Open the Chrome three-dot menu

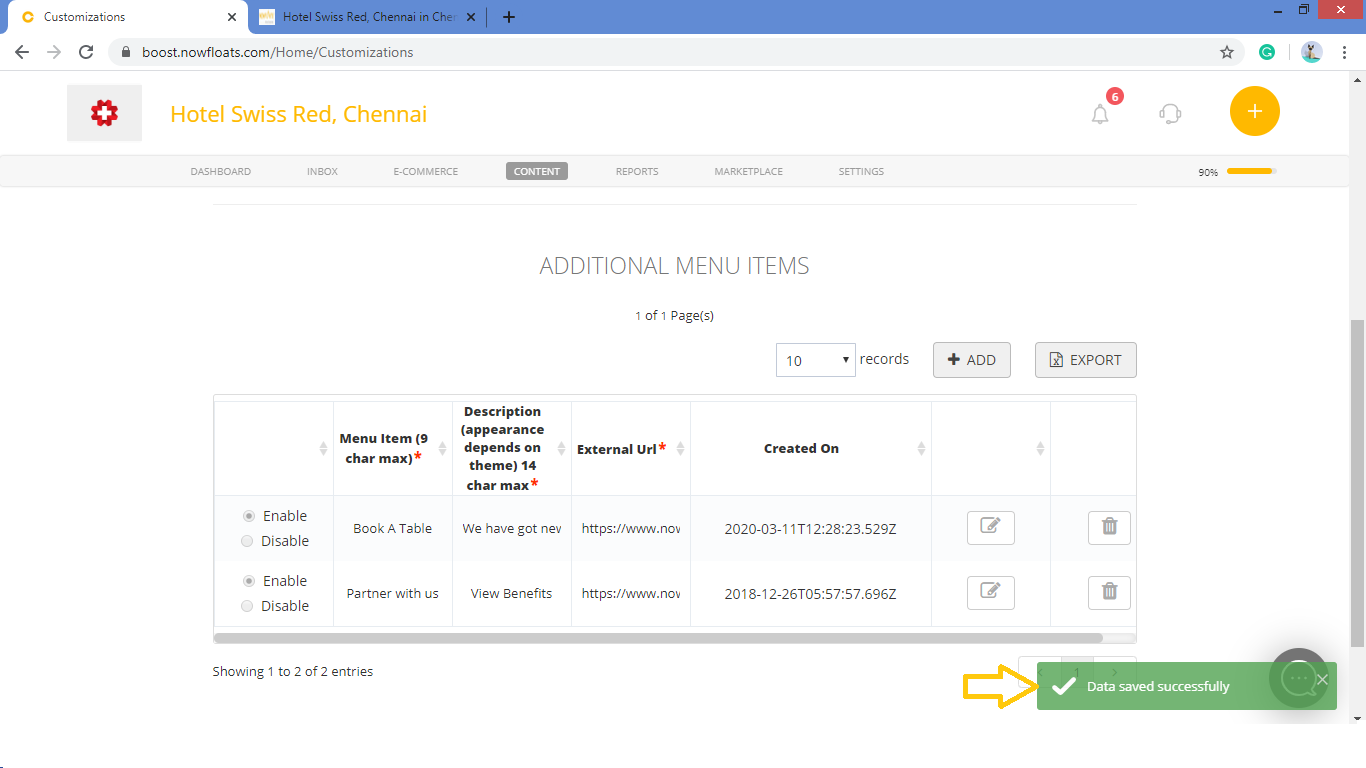1344,52
